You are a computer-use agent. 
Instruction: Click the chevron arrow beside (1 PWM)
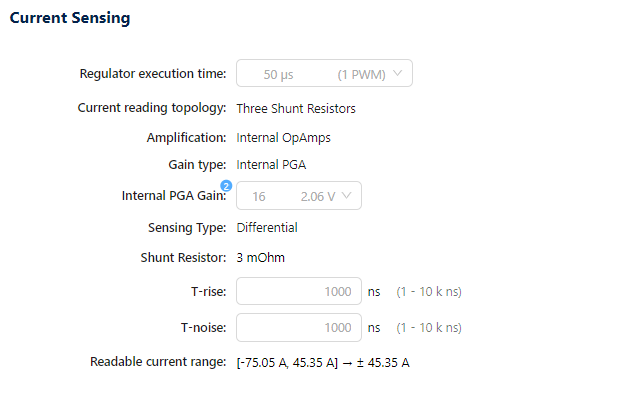(x=398, y=73)
